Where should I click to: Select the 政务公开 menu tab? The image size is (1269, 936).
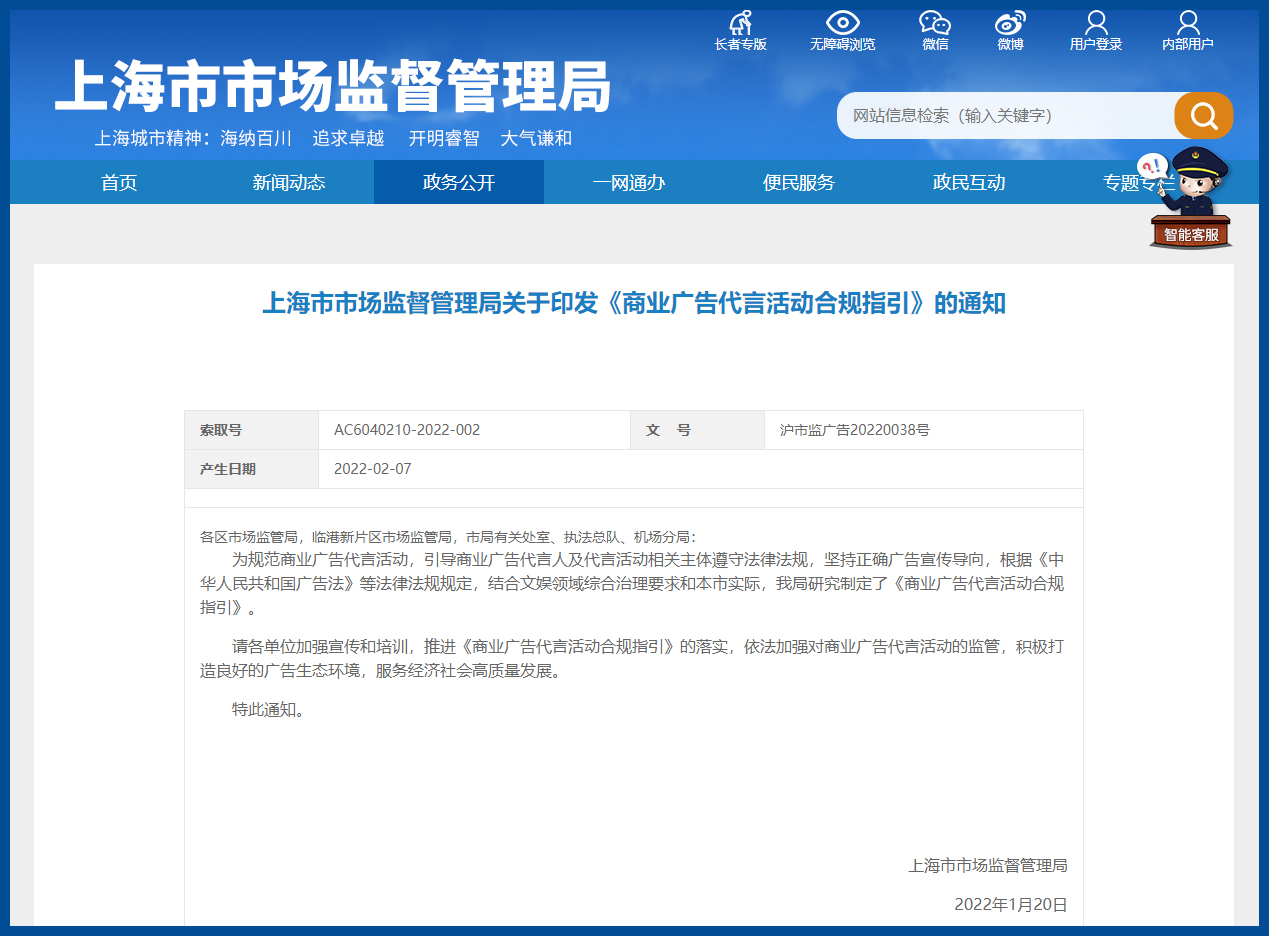(x=459, y=182)
